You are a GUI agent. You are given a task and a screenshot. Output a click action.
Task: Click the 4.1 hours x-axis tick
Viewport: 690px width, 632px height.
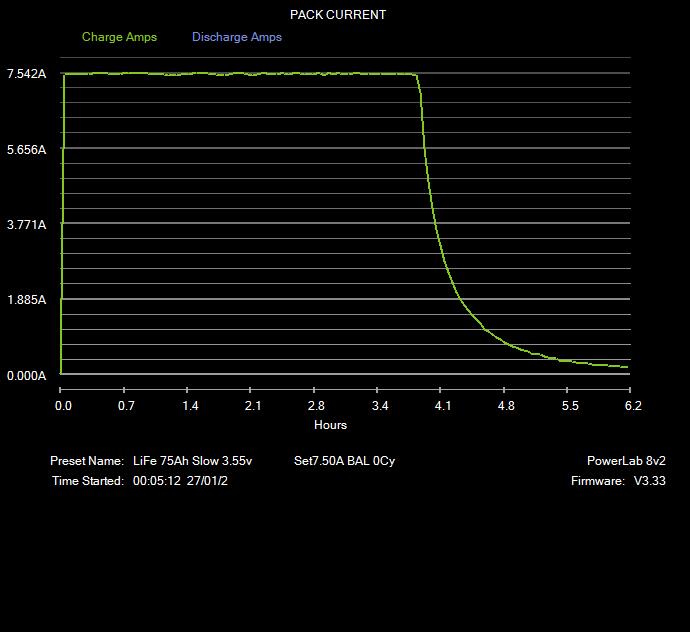(443, 406)
